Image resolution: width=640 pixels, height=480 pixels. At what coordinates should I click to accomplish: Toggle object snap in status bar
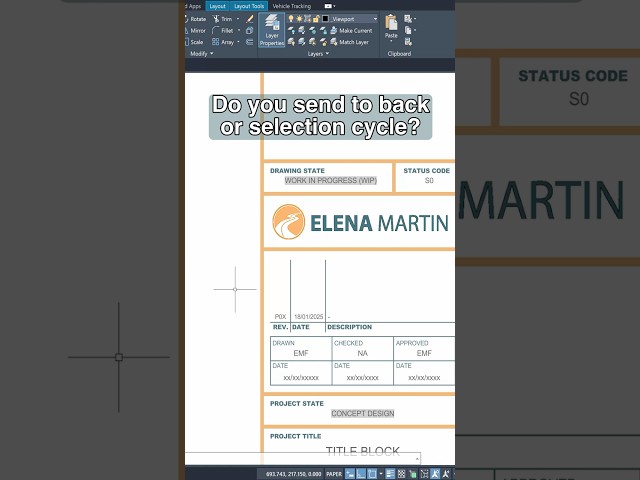point(372,474)
